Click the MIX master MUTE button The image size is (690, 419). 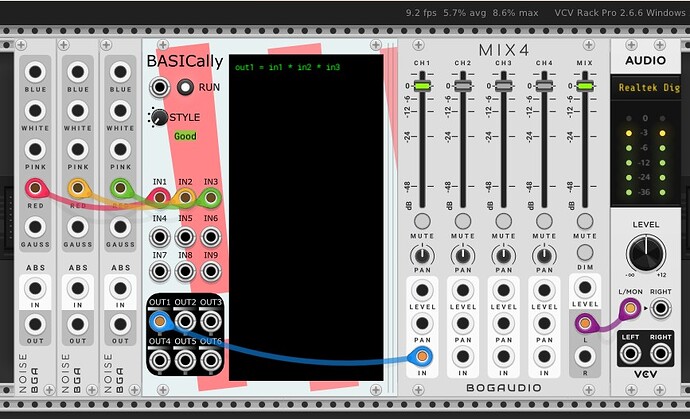(586, 221)
